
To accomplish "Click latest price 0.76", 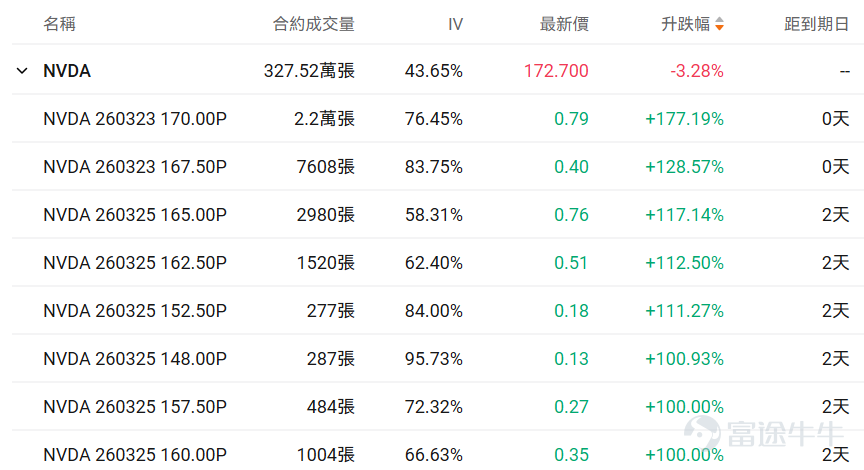I will tap(571, 215).
